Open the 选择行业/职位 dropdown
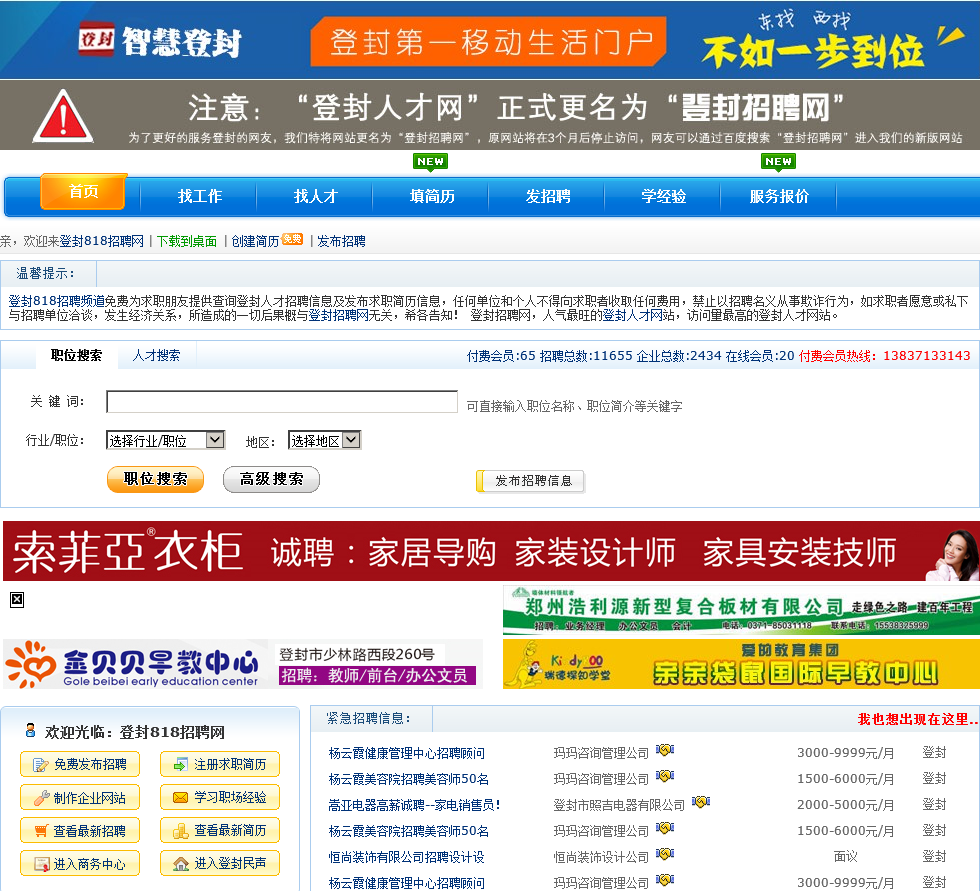The image size is (980, 891). [x=166, y=441]
